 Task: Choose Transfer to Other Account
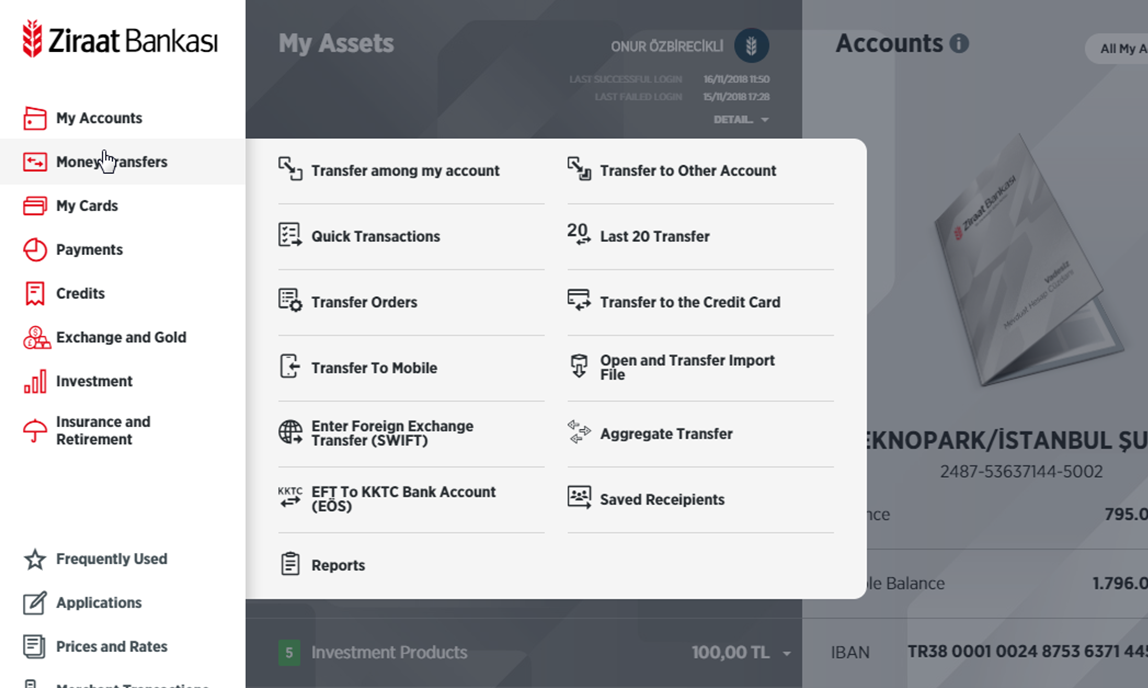[x=687, y=171]
